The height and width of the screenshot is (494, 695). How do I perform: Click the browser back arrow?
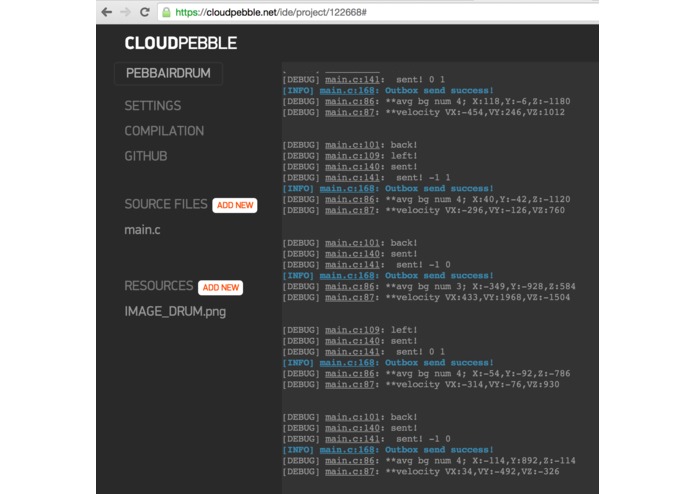[106, 12]
